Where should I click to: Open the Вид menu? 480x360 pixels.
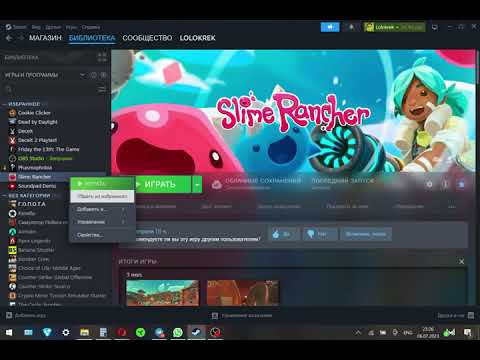click(36, 27)
